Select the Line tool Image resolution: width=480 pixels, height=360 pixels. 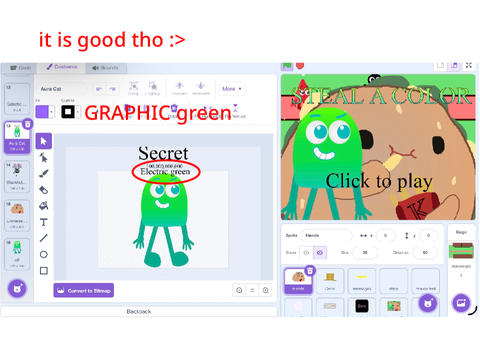(44, 238)
